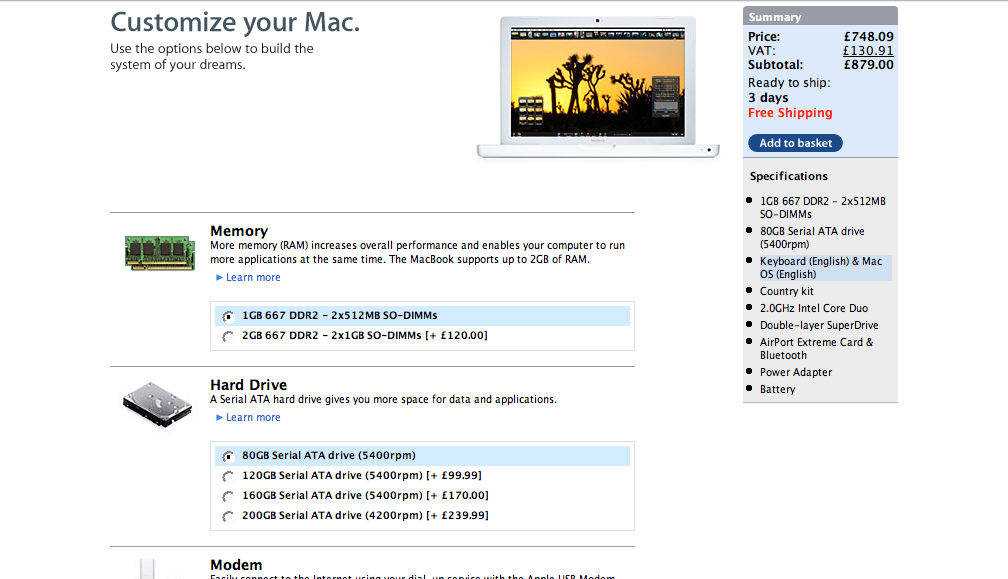Click Double-layer SuperDrive specification item
The height and width of the screenshot is (579, 1008).
(819, 325)
